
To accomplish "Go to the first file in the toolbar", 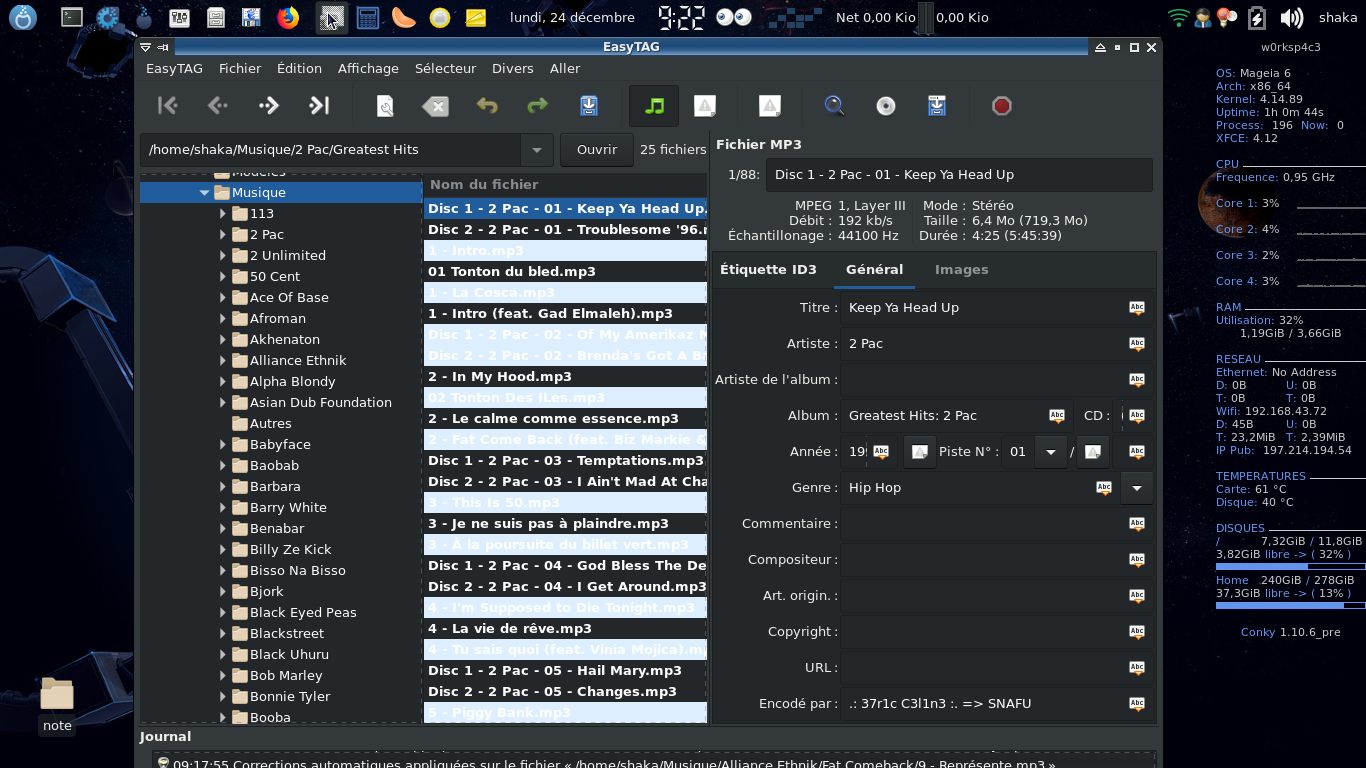I will (x=168, y=105).
